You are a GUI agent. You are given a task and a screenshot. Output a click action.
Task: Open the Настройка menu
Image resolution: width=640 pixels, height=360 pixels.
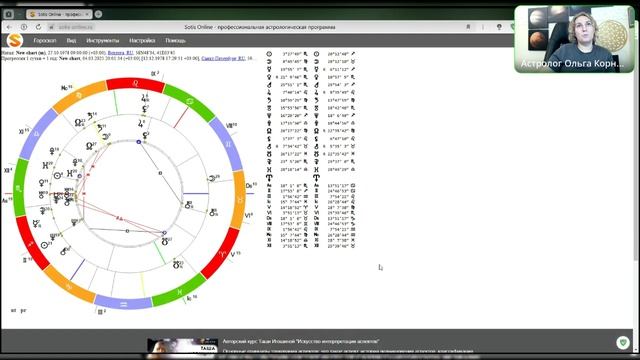tap(142, 40)
